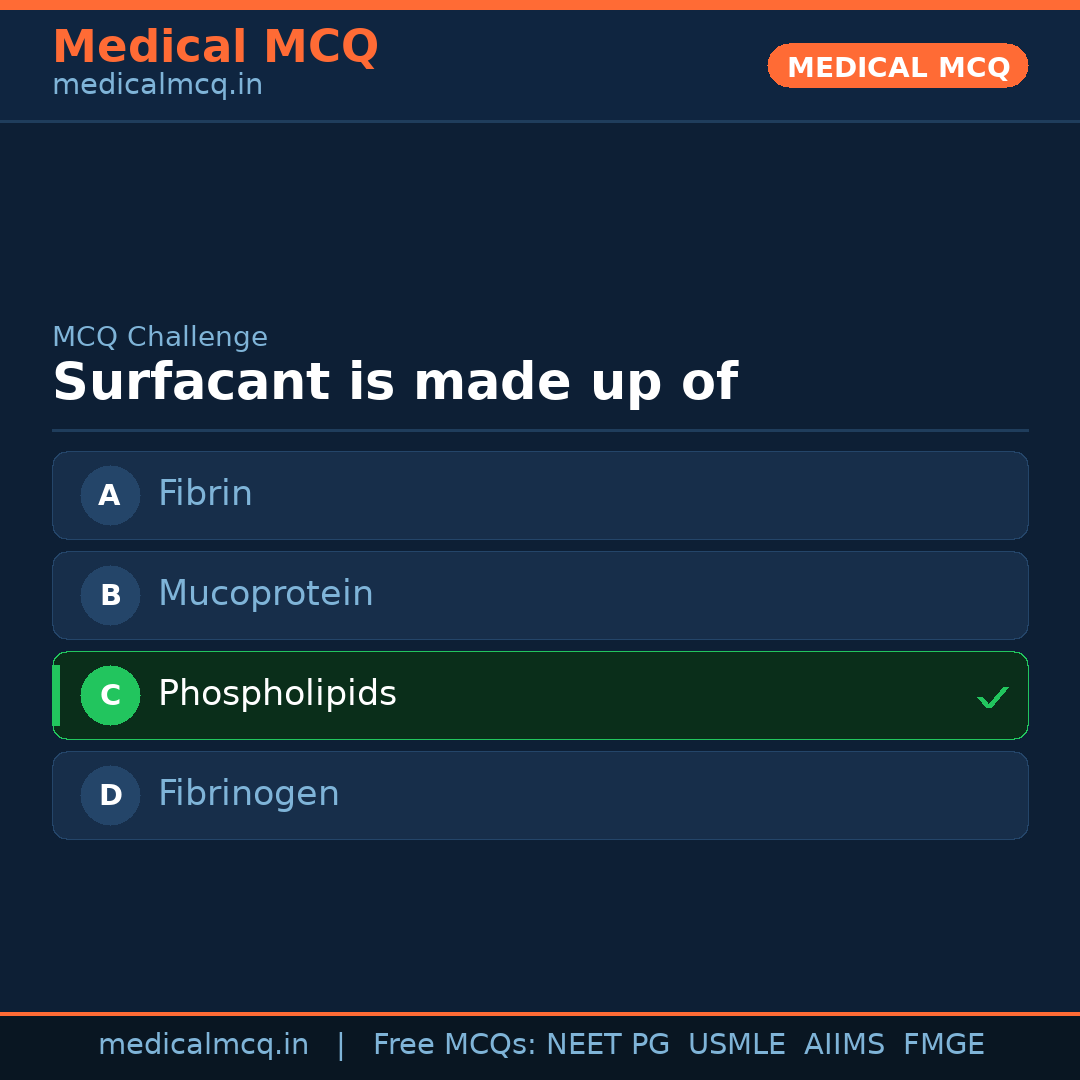Select the Fibrin answer option
Screen dimensions: 1080x1080
(x=540, y=495)
